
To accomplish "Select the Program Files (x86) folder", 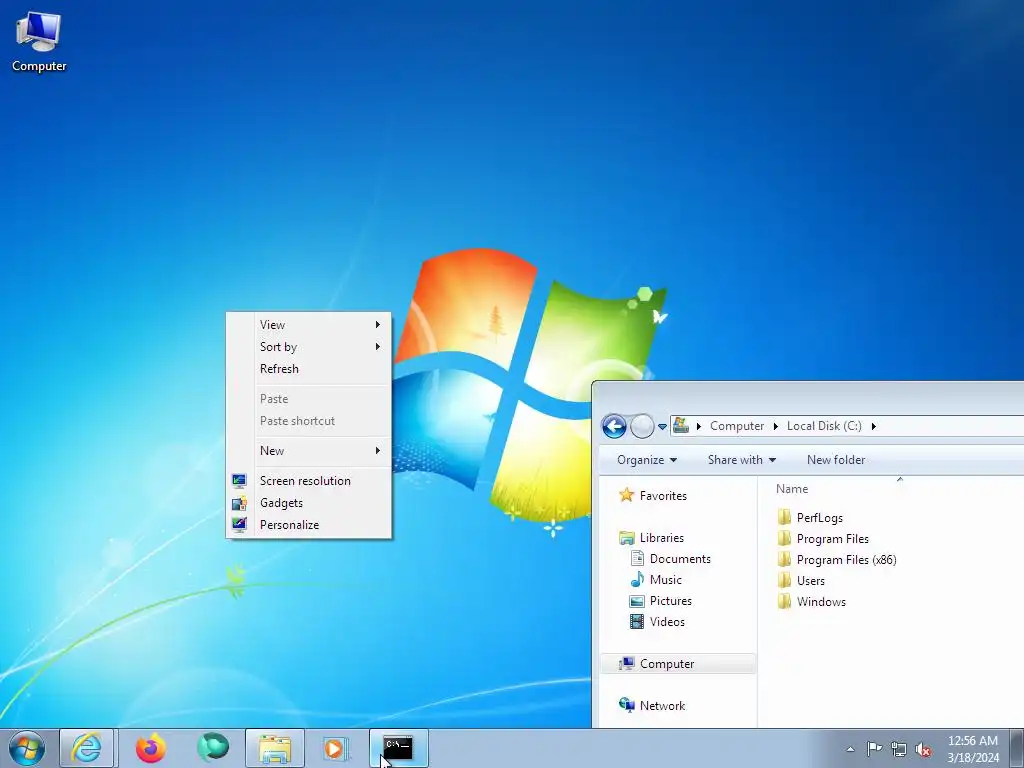I will 846,560.
